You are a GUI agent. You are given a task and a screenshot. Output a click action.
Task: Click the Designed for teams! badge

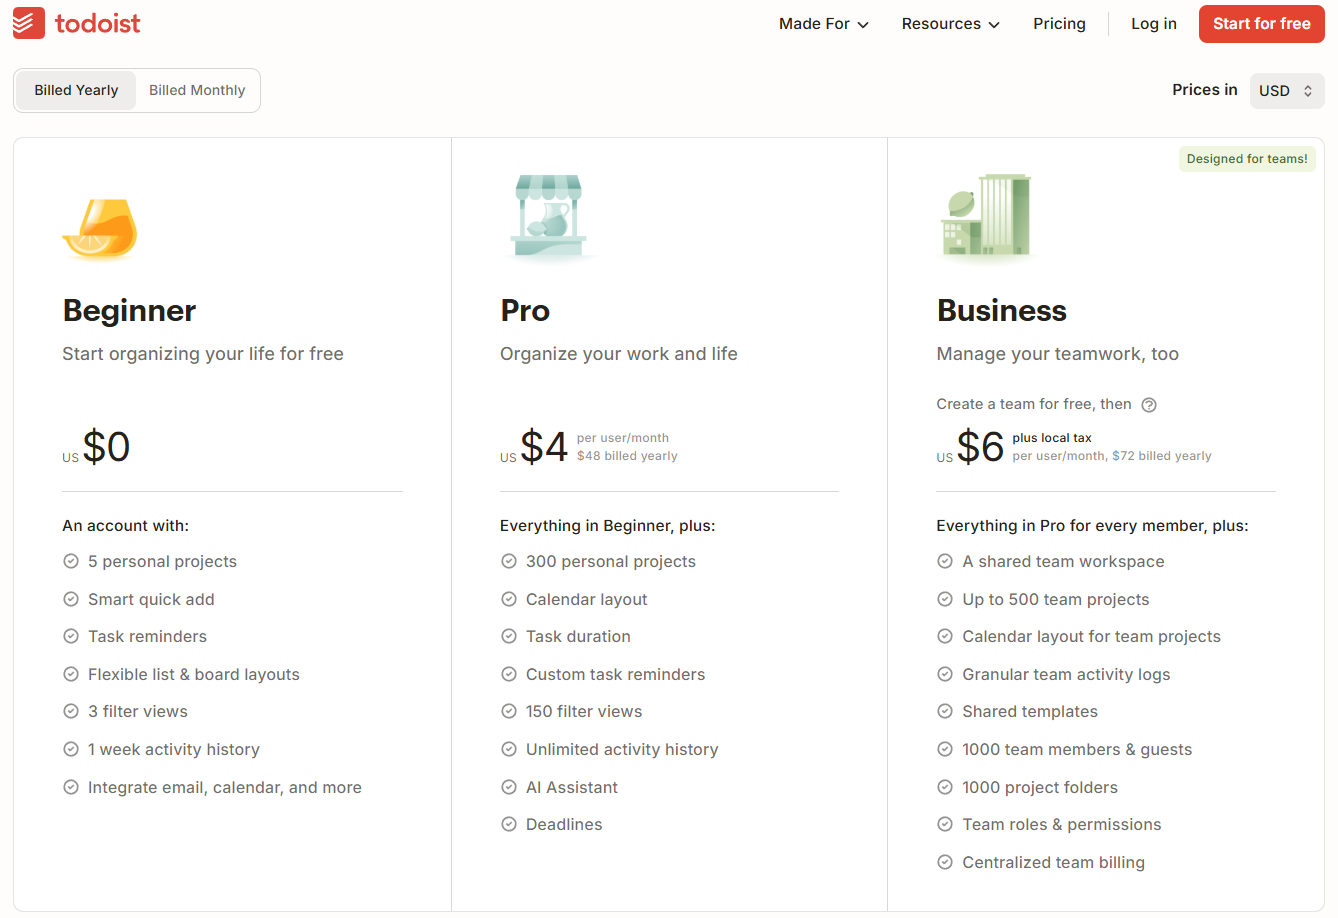point(1246,159)
